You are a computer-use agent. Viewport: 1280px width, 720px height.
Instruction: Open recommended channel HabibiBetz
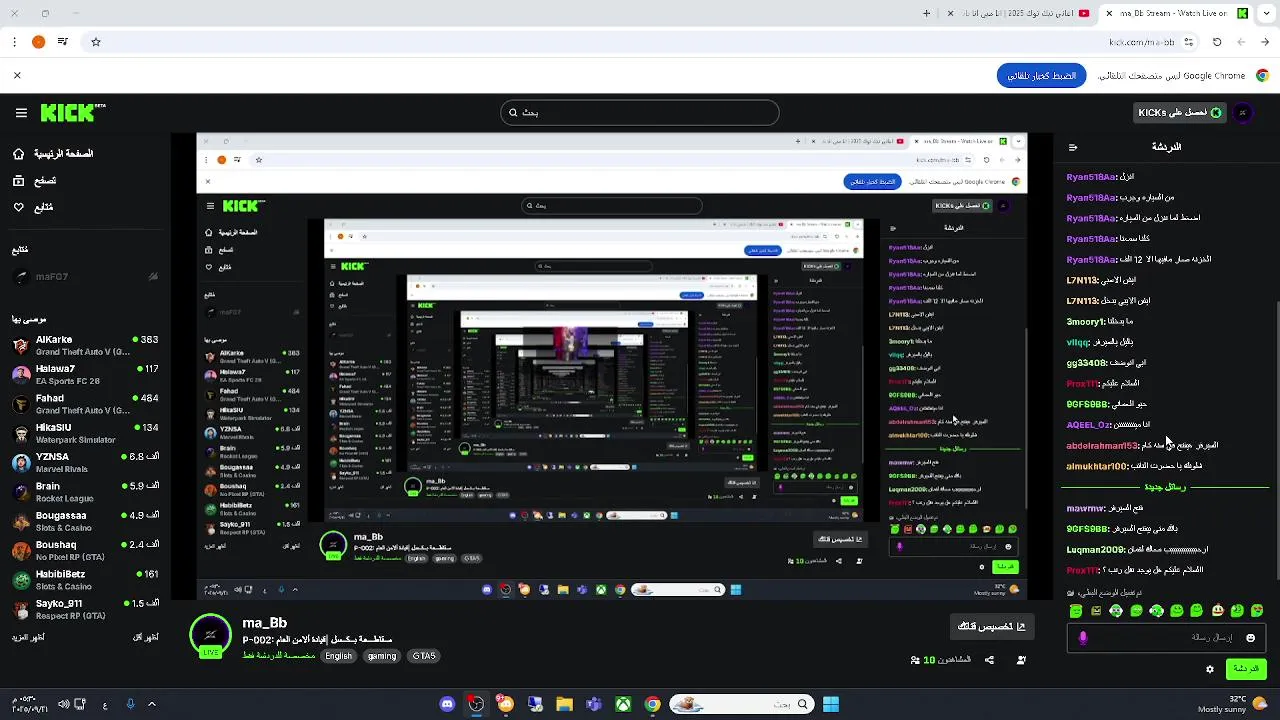pyautogui.click(x=85, y=580)
